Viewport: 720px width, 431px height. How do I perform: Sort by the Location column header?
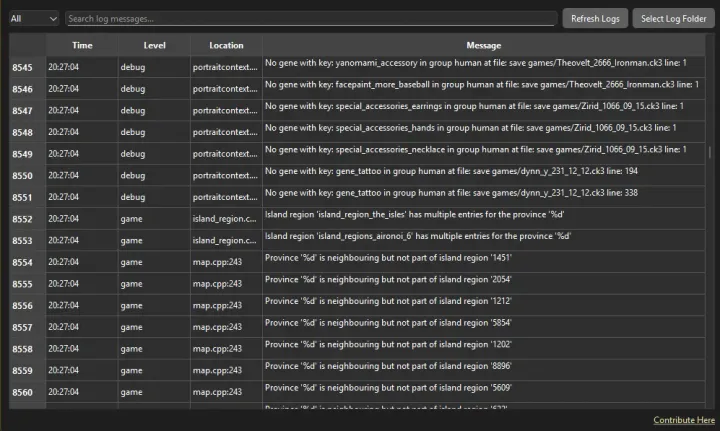pos(226,45)
